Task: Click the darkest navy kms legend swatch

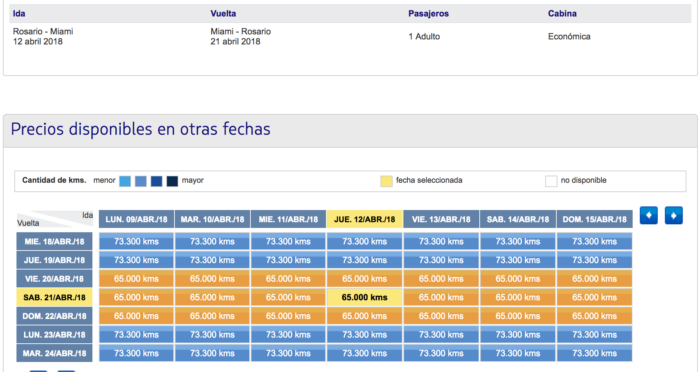Action: [x=172, y=181]
